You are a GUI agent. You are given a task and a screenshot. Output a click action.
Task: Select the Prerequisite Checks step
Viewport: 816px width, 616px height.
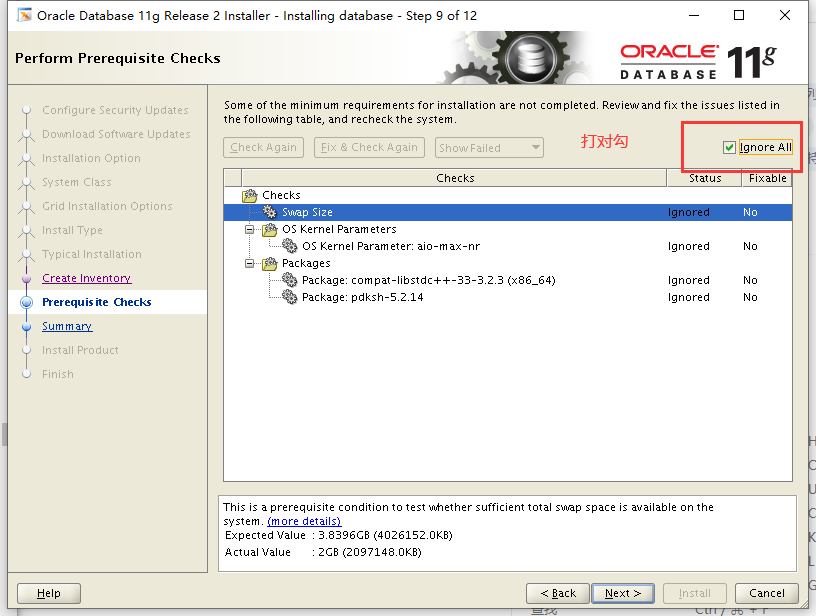(x=100, y=302)
